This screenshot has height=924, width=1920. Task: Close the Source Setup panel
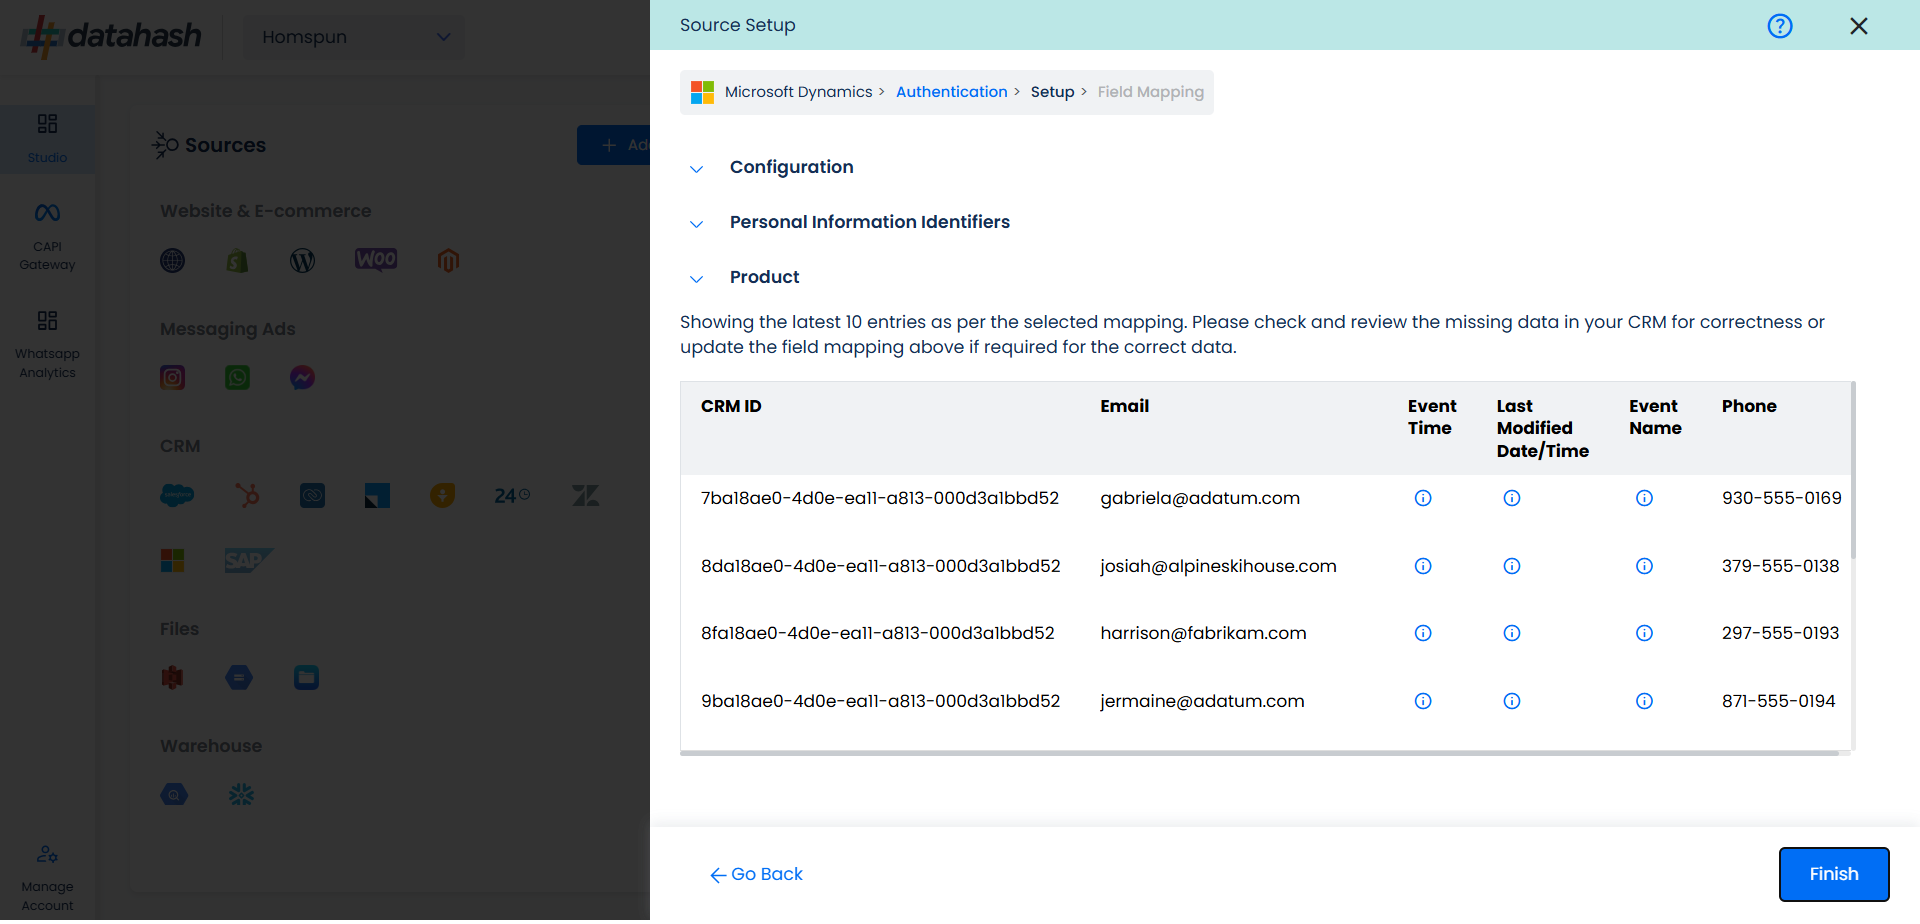pos(1859,26)
